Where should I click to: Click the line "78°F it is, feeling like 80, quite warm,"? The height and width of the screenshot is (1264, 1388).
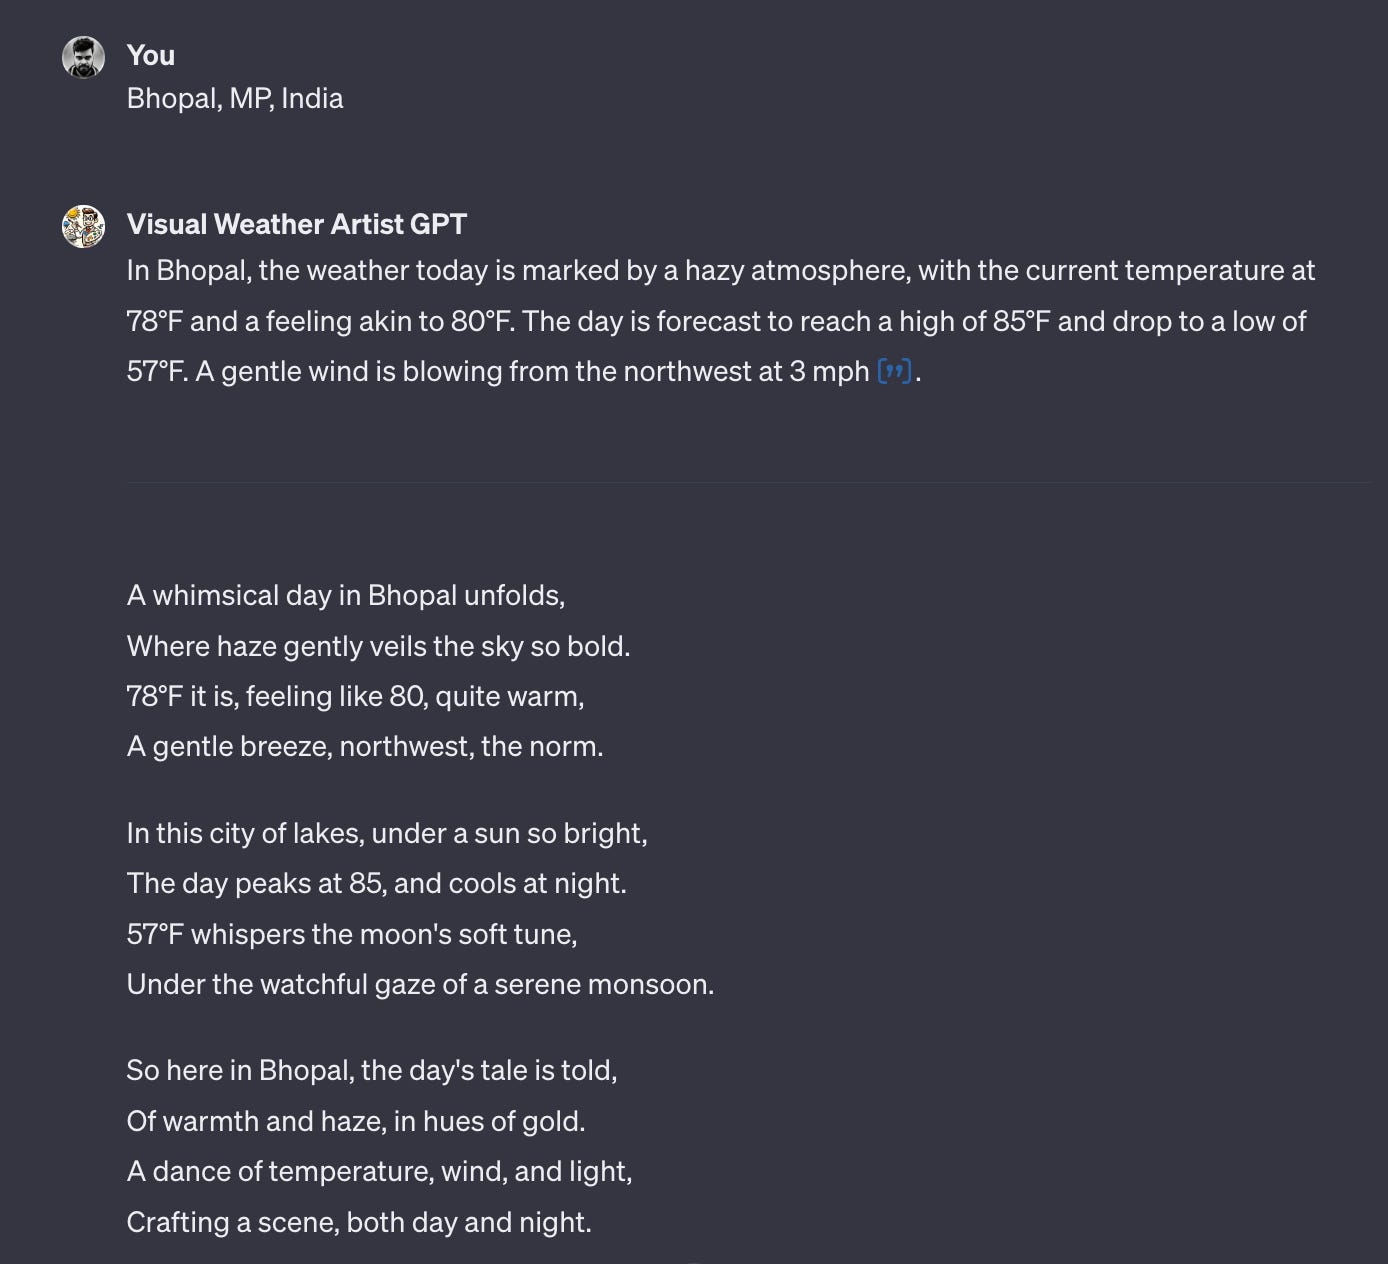[356, 696]
